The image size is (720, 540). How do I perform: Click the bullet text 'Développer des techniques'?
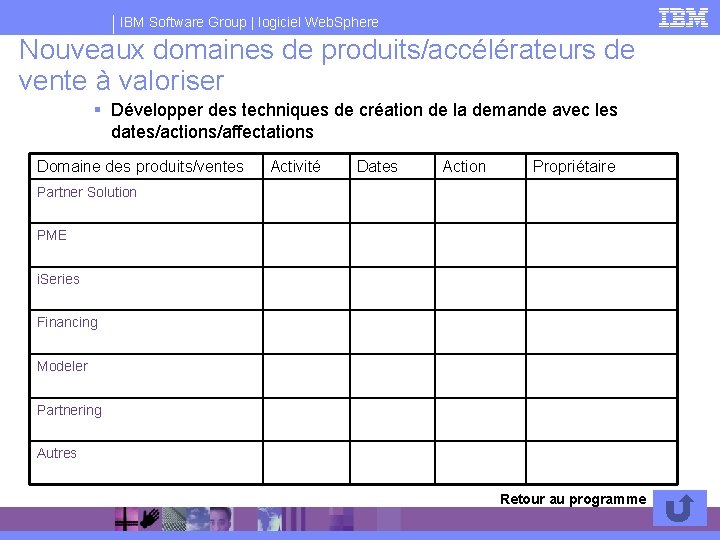tap(364, 121)
